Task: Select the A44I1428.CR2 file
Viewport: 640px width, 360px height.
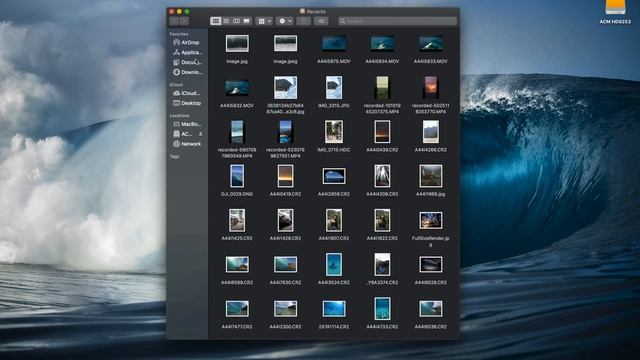Action: click(285, 220)
